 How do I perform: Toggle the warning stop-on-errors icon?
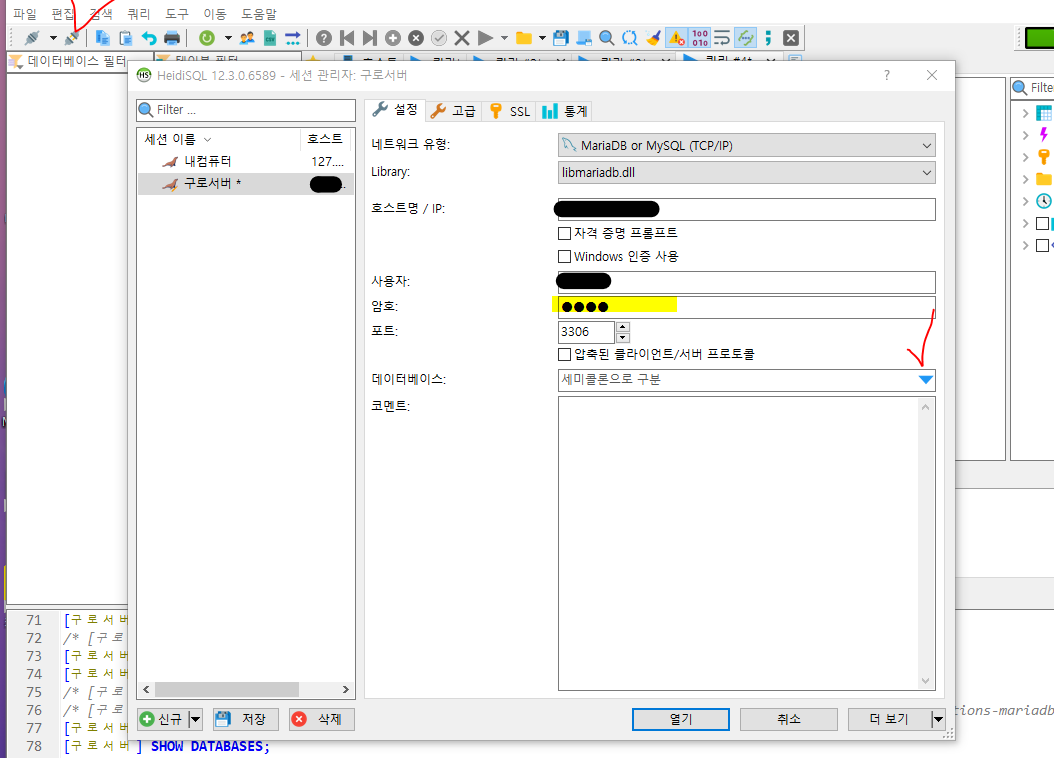tap(677, 38)
